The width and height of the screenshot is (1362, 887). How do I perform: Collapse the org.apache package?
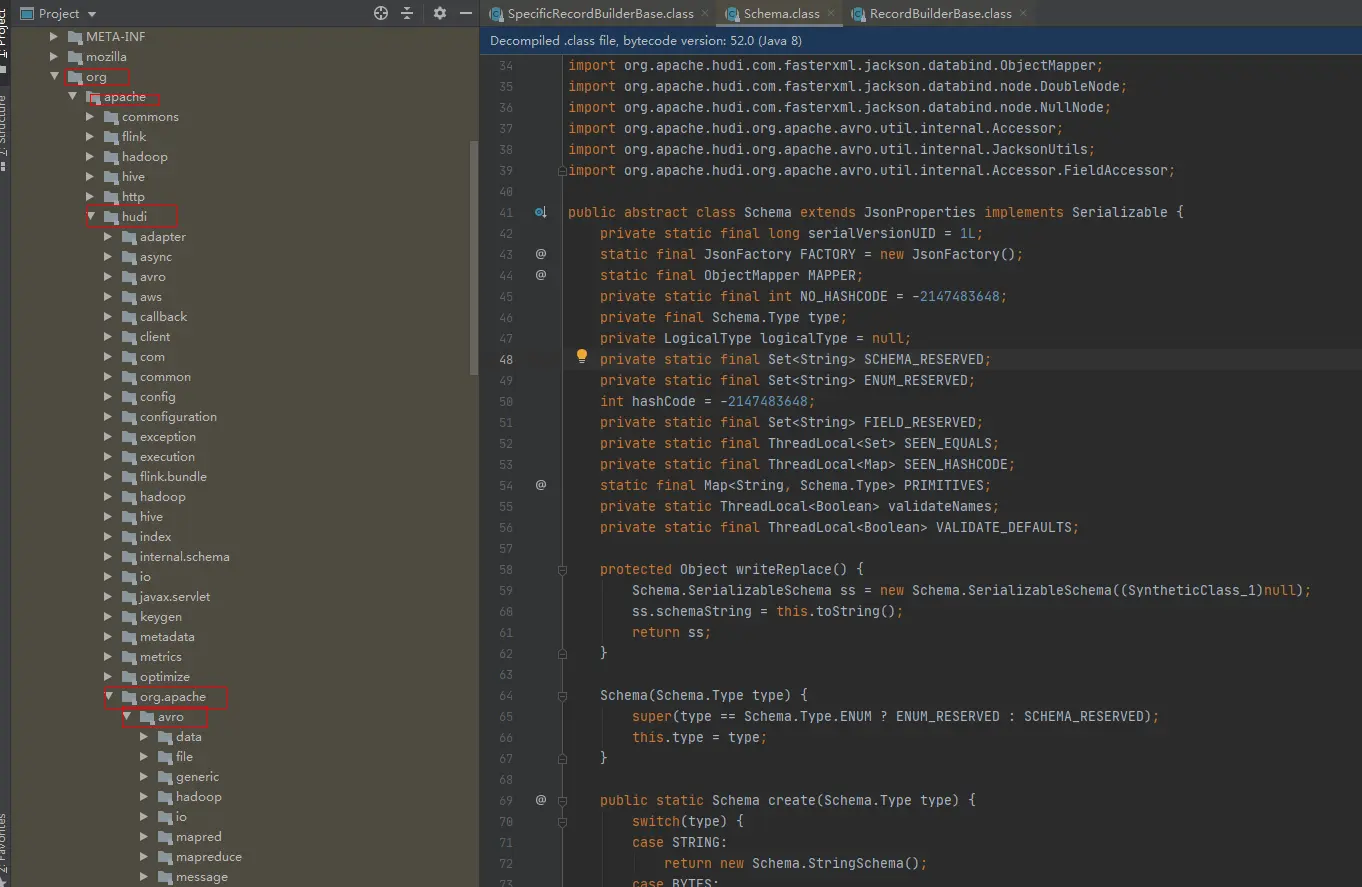point(109,697)
